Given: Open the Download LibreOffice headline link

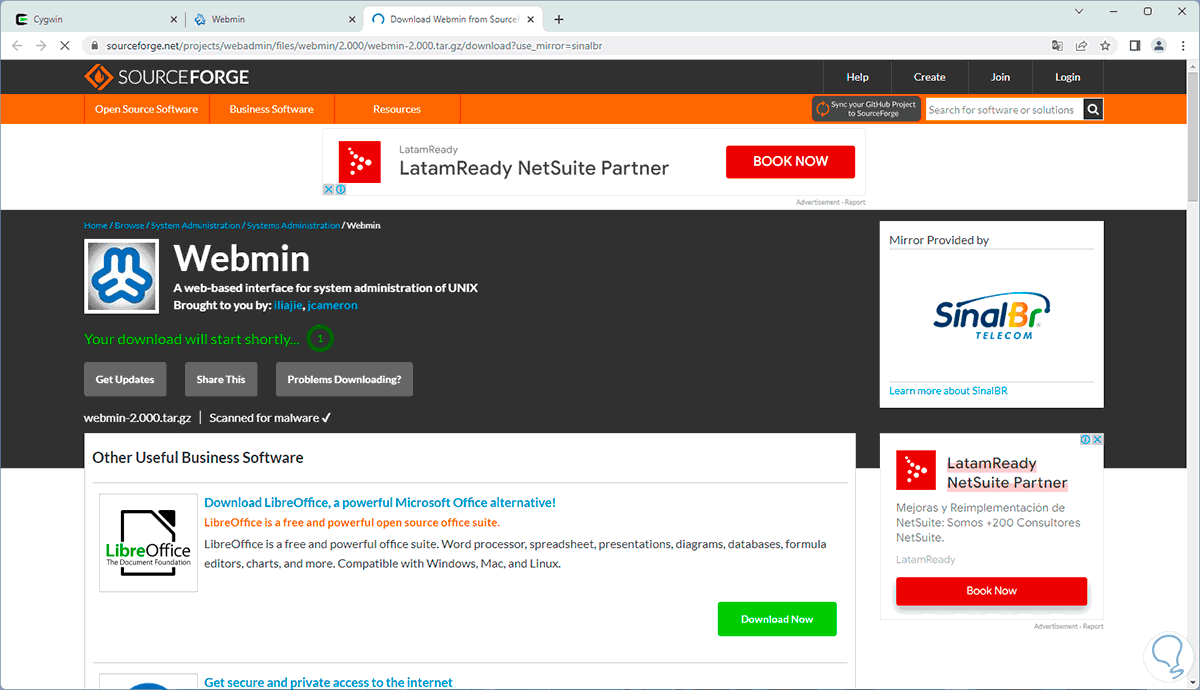Looking at the screenshot, I should [380, 502].
